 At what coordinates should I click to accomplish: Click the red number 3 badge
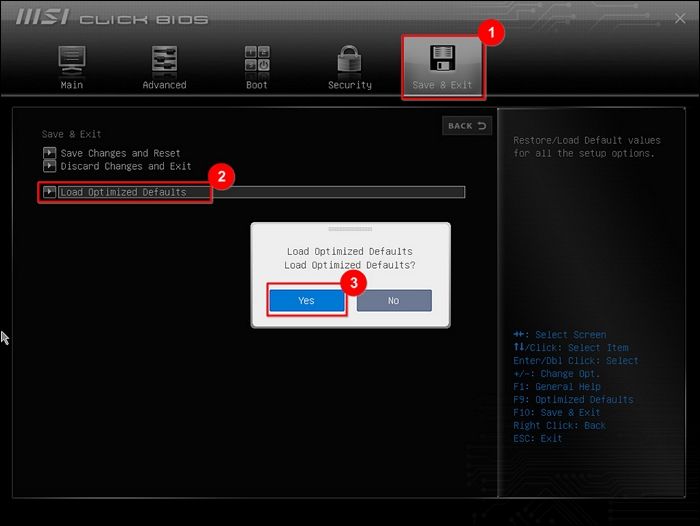[x=350, y=282]
